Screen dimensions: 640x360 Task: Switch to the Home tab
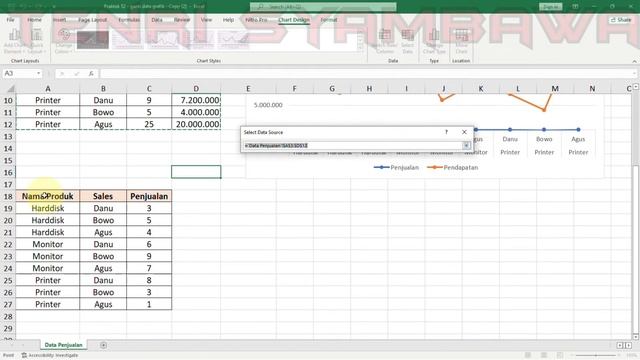click(34, 20)
